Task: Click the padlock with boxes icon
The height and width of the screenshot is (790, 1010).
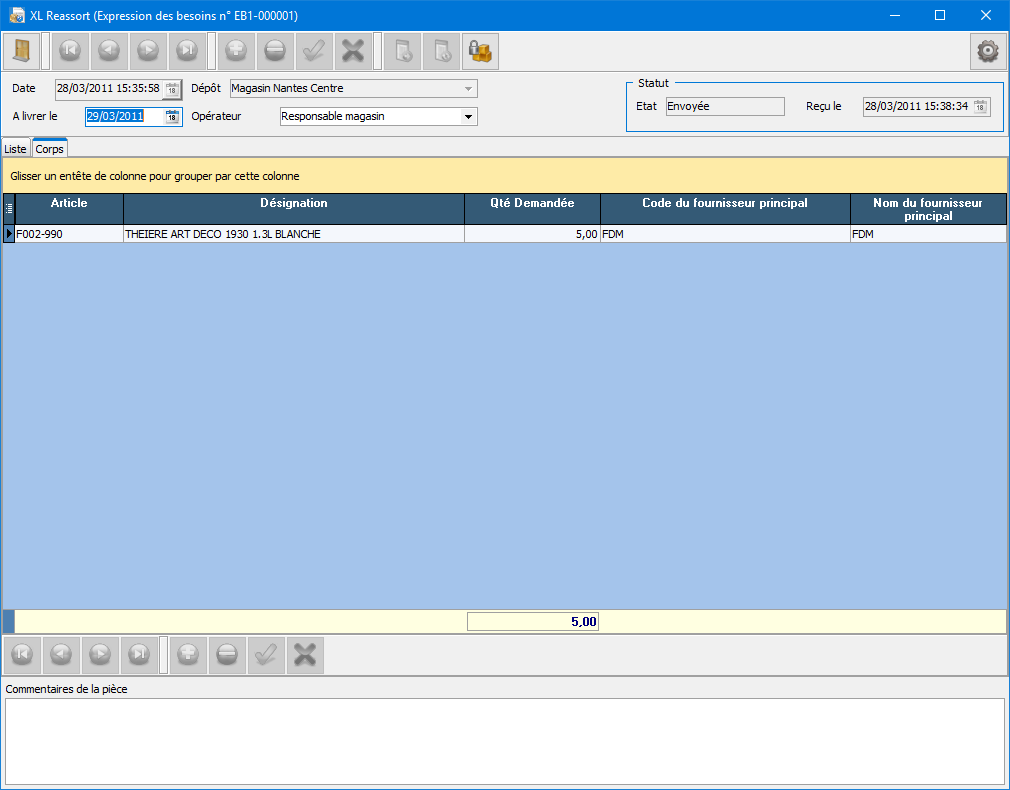Action: click(480, 51)
